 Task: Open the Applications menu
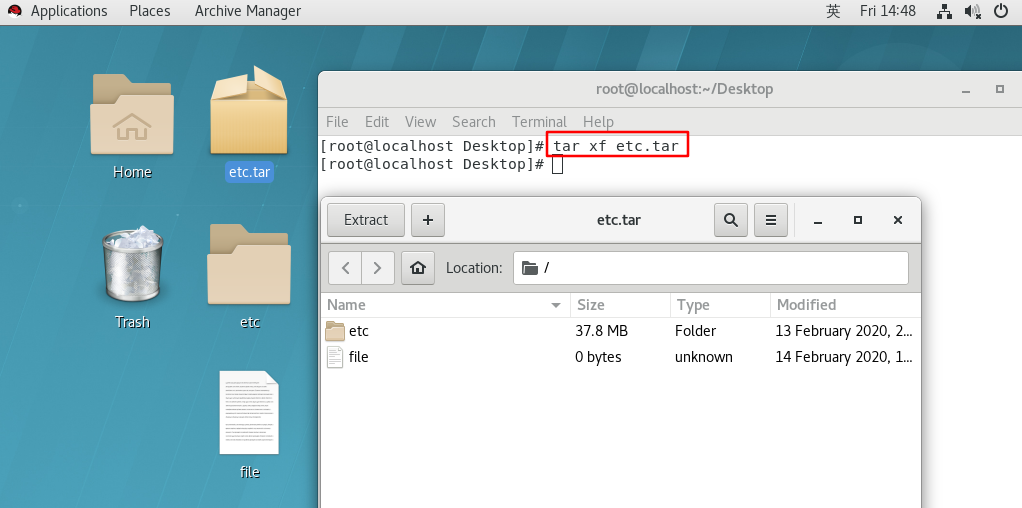[69, 11]
